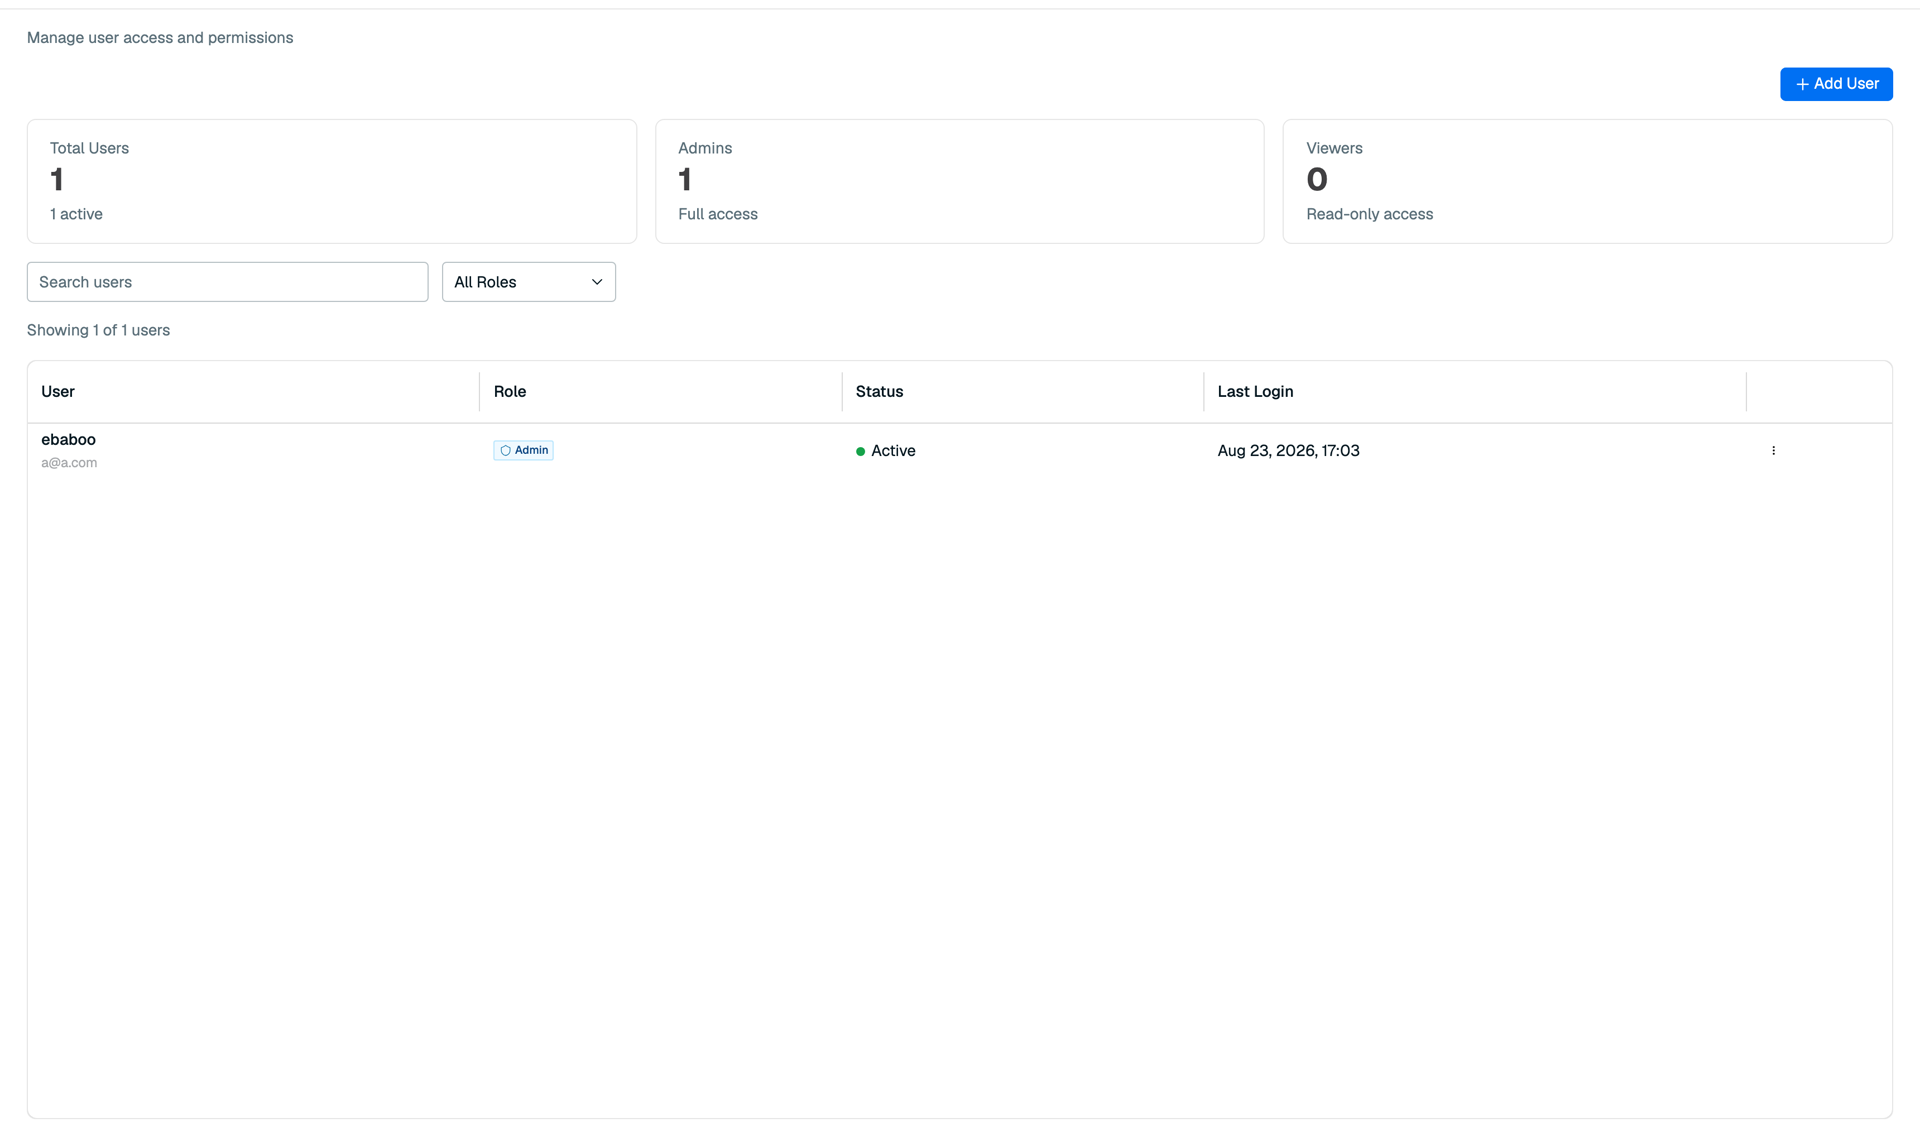Click the Active status indicator
This screenshot has height=1137, width=1920.
pos(885,451)
